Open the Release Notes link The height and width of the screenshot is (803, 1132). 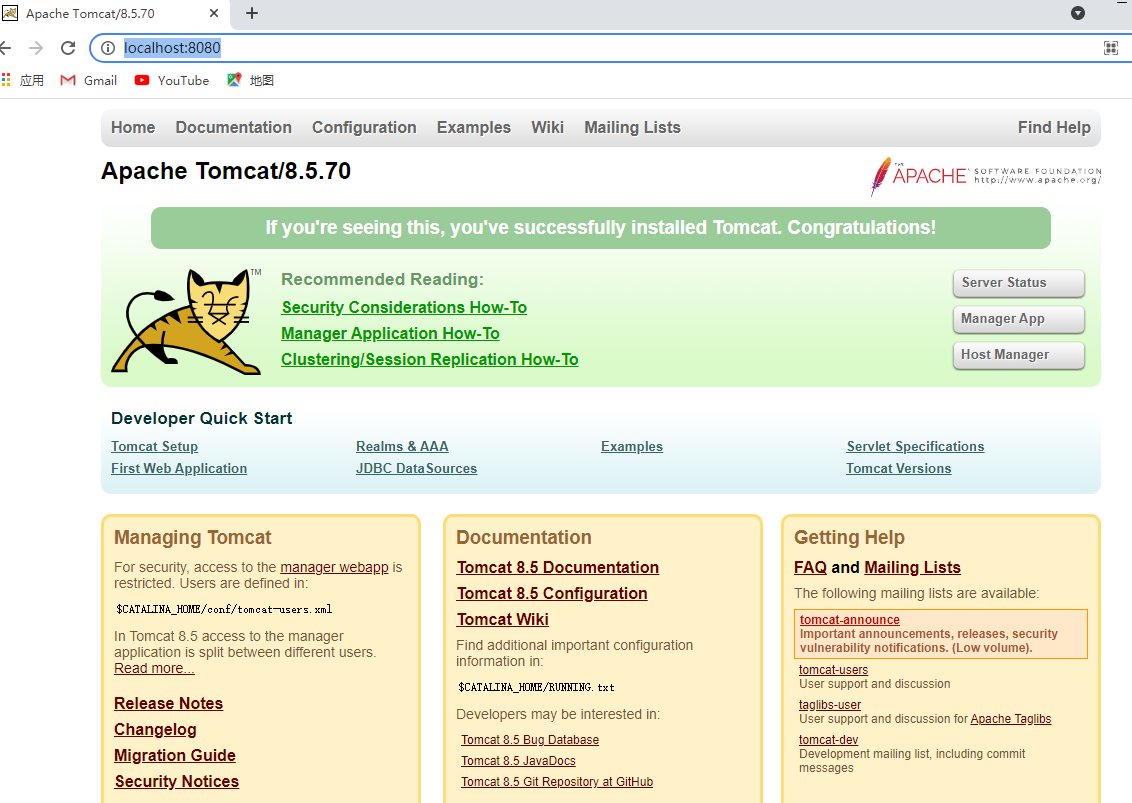point(168,703)
